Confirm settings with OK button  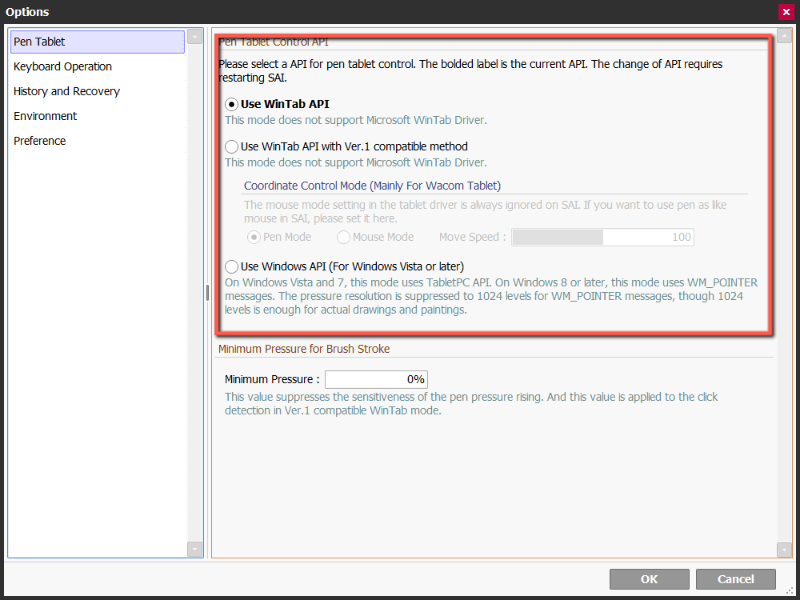click(x=649, y=579)
